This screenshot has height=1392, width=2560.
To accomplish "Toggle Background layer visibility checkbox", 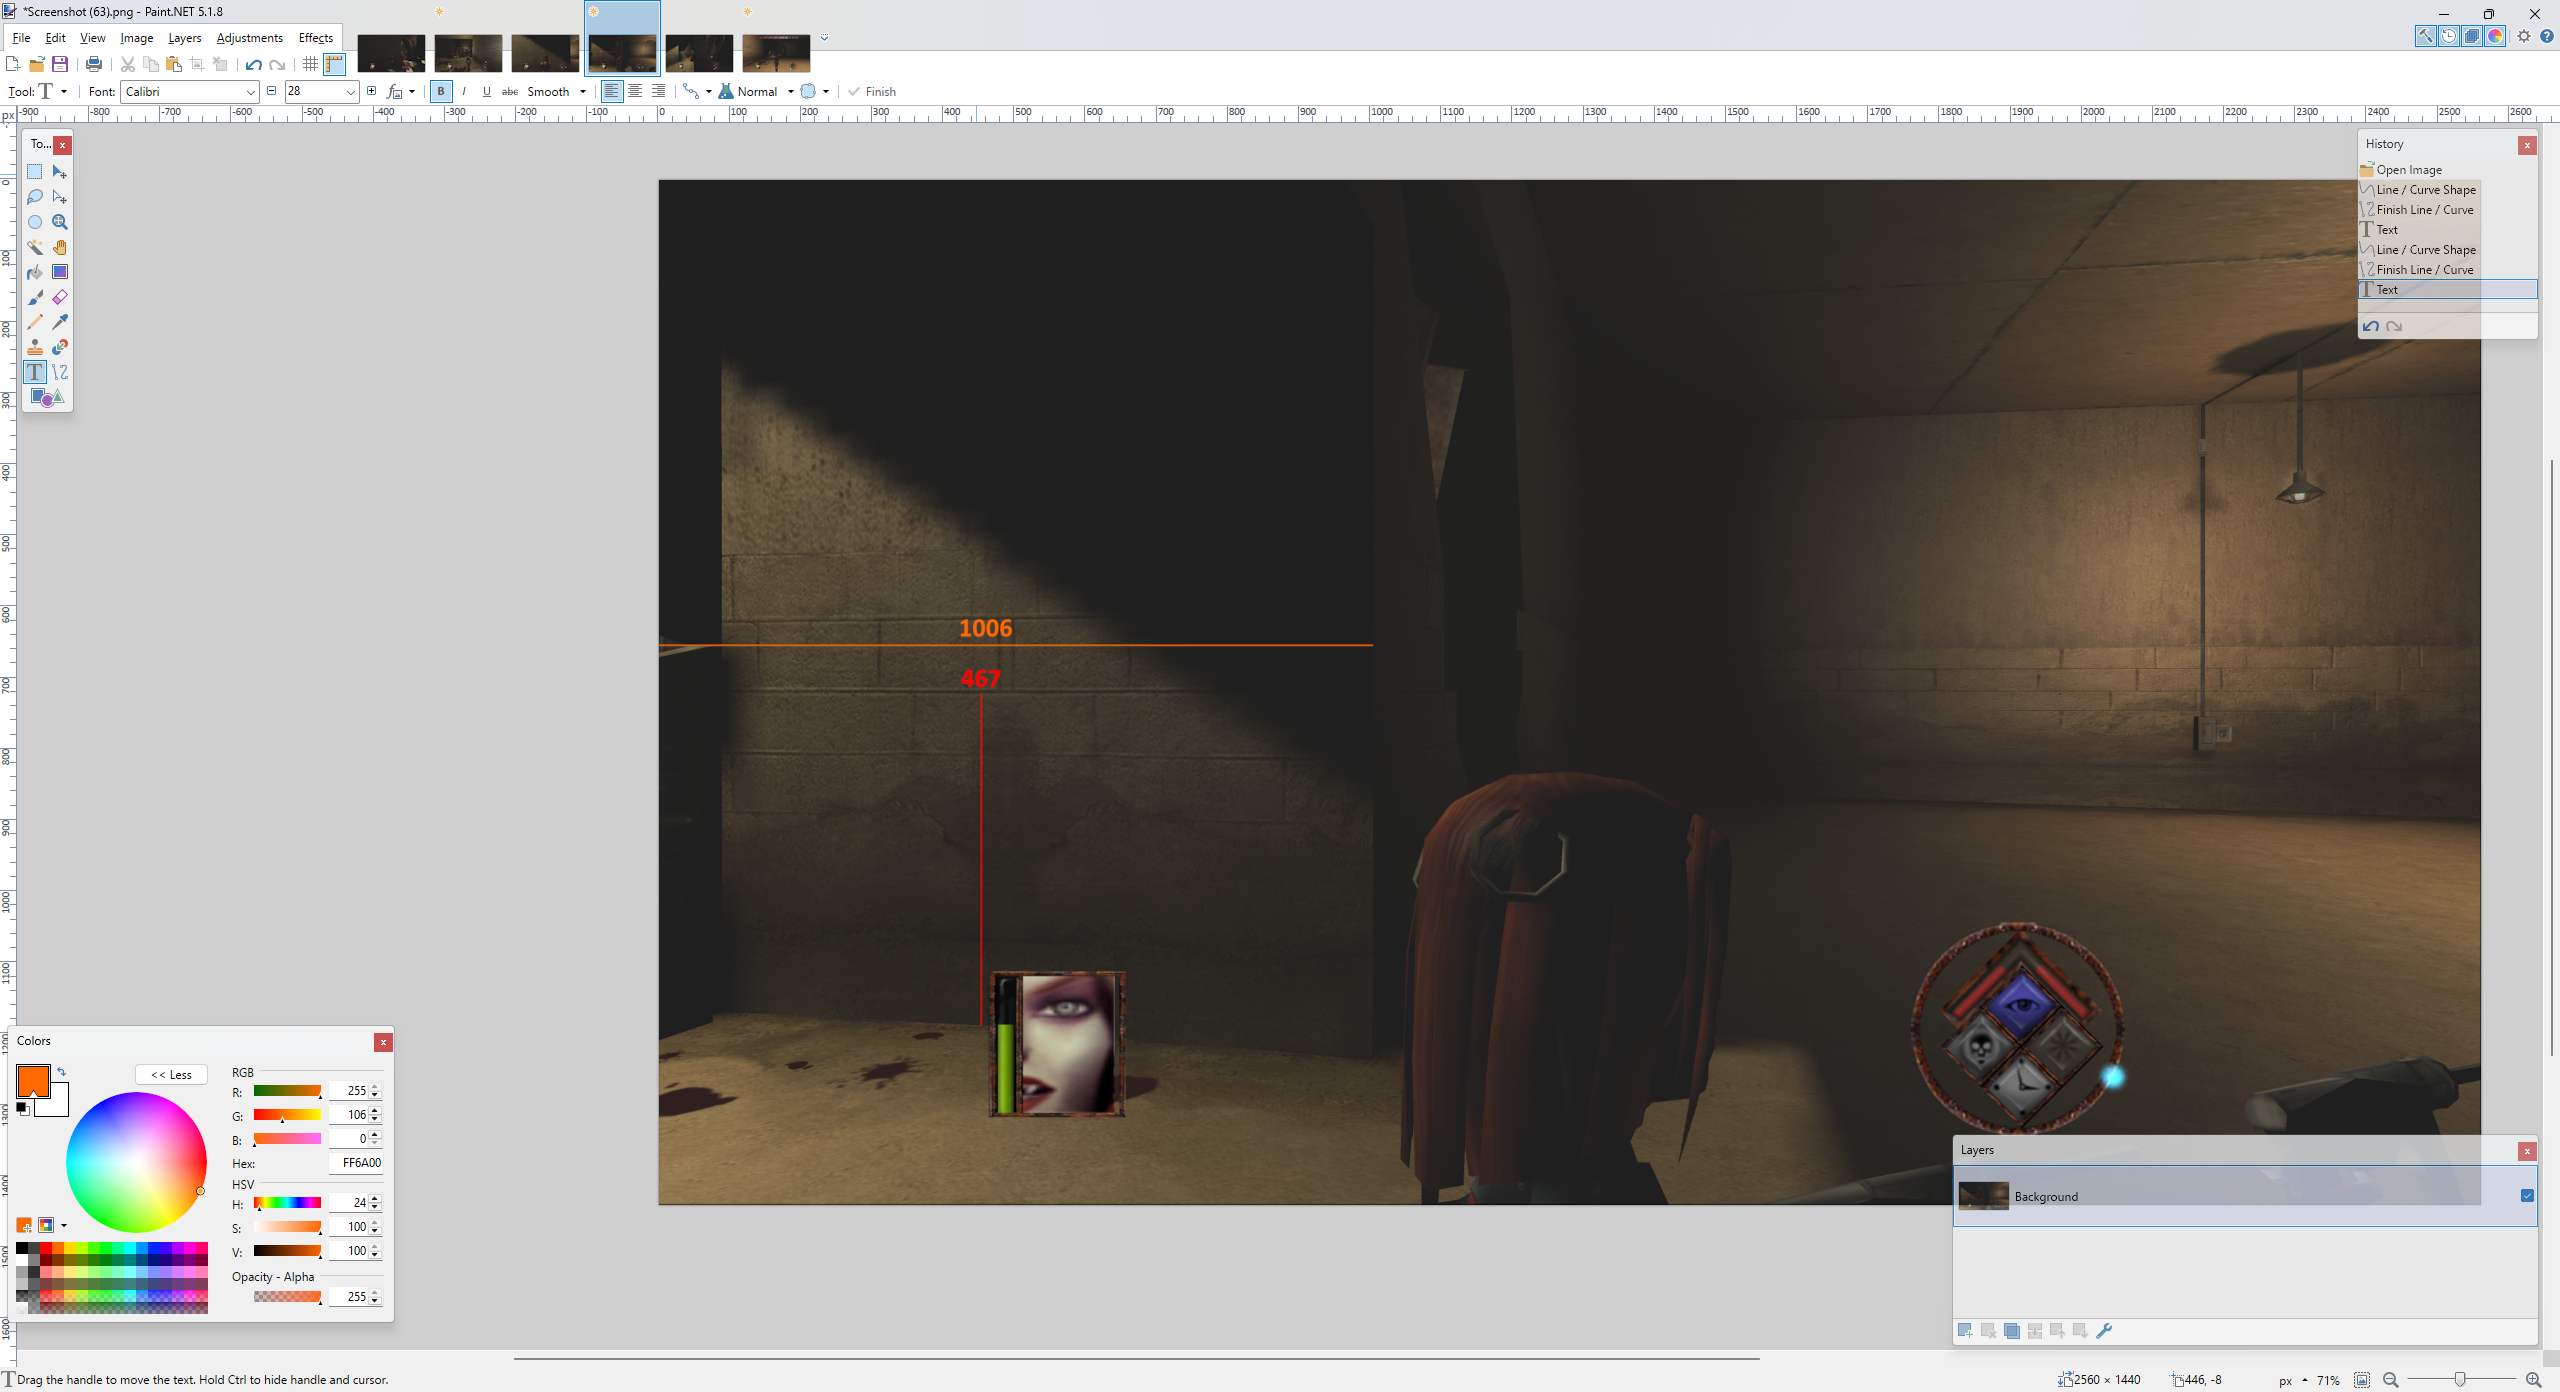I will (x=2527, y=1196).
